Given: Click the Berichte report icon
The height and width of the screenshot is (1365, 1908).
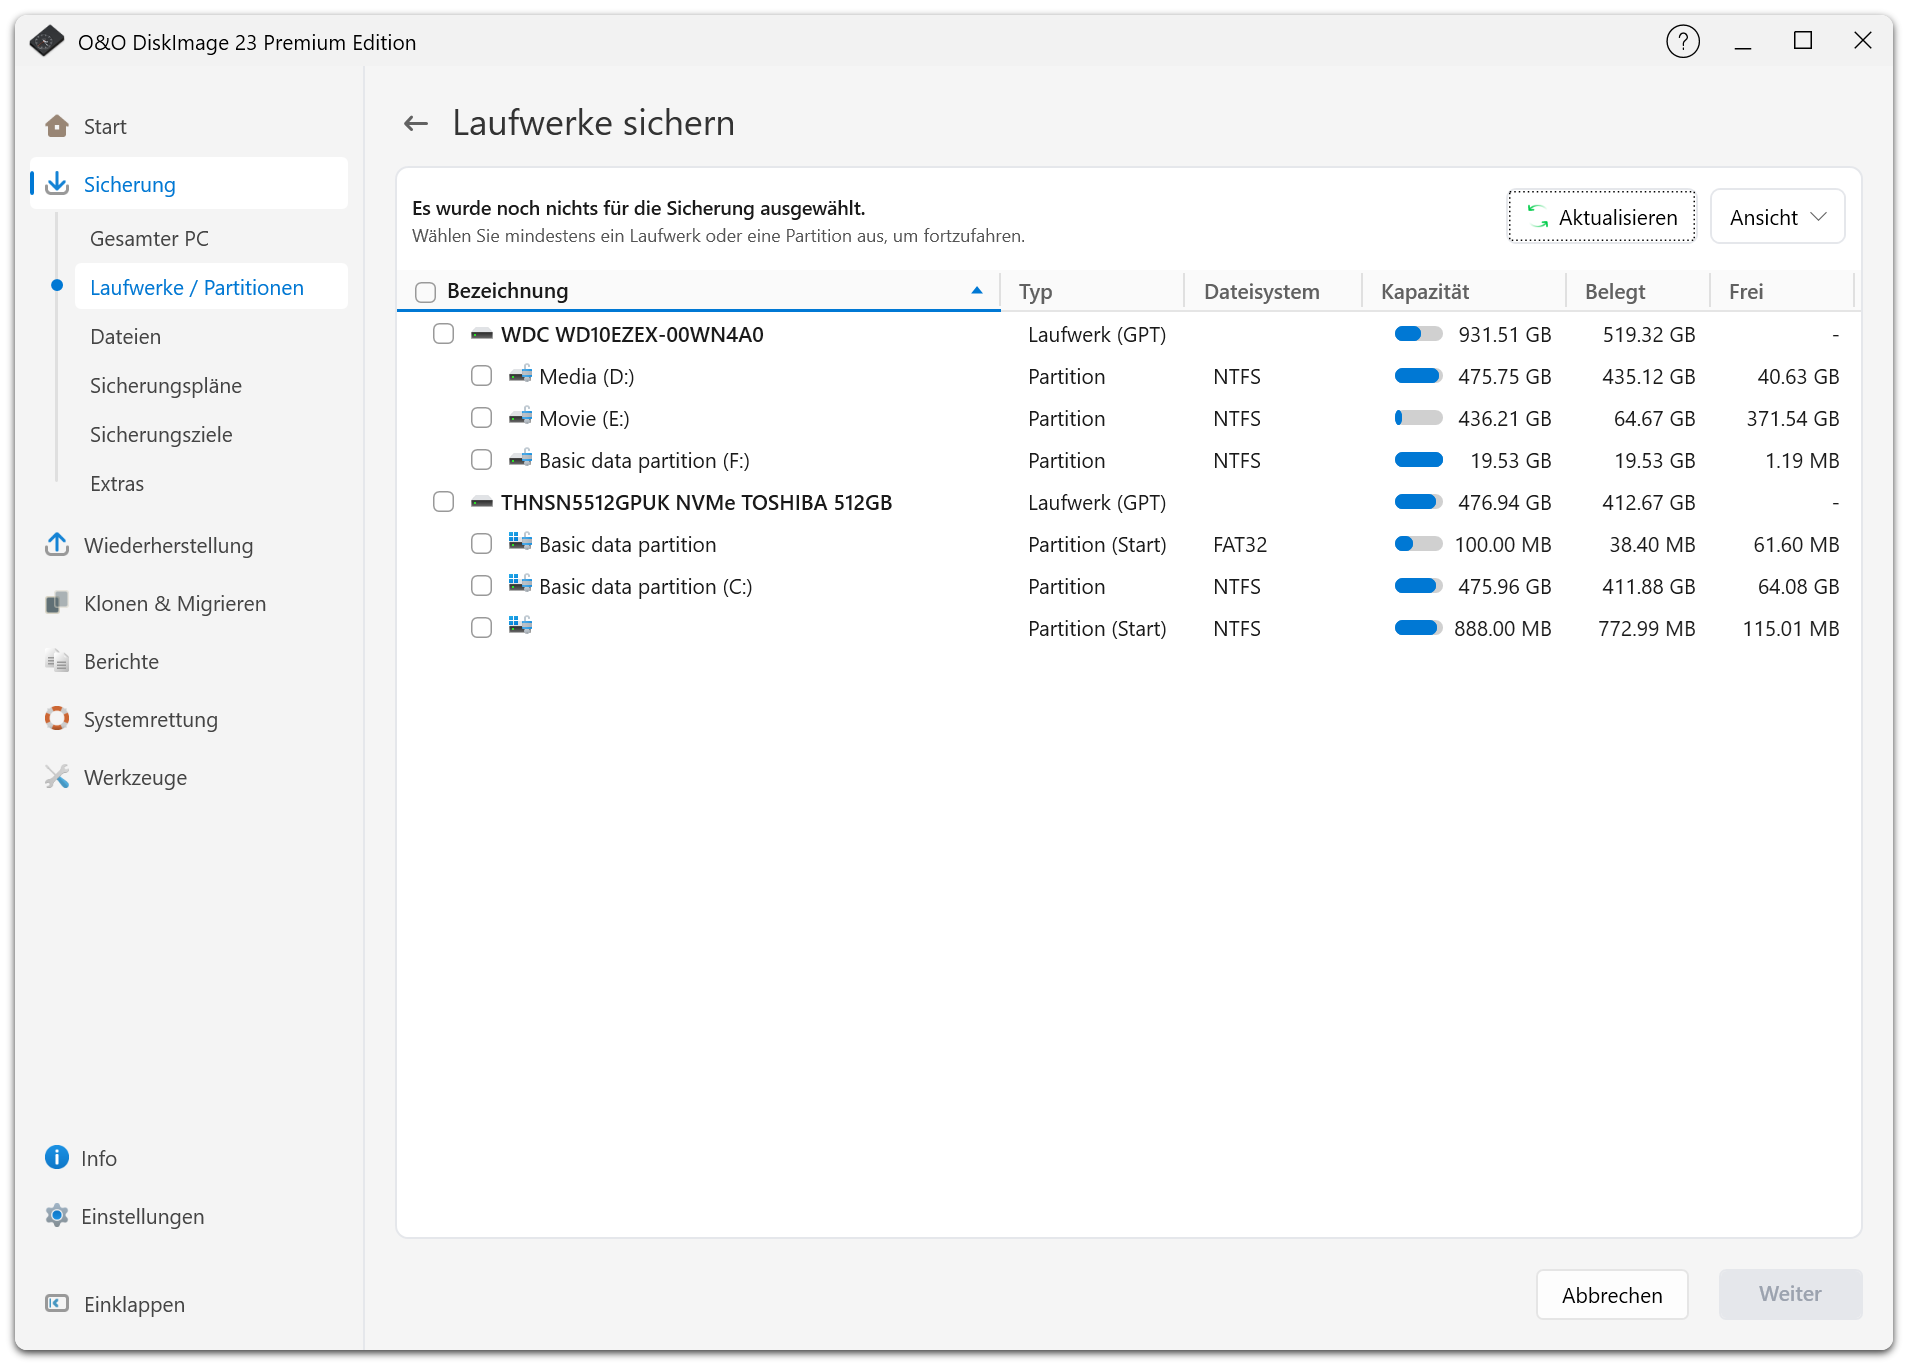Looking at the screenshot, I should pyautogui.click(x=57, y=661).
